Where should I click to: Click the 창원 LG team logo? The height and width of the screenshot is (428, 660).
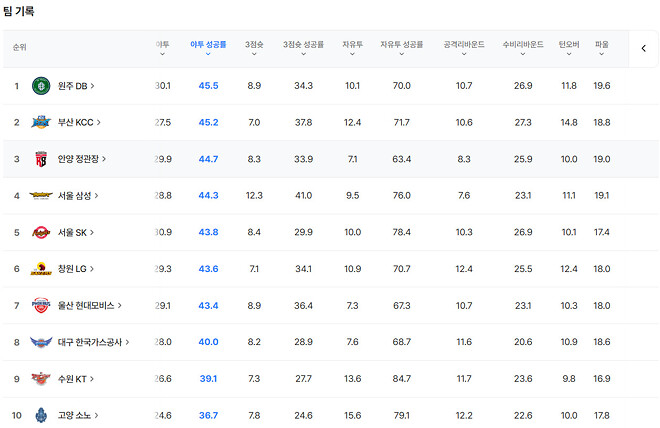pos(41,269)
